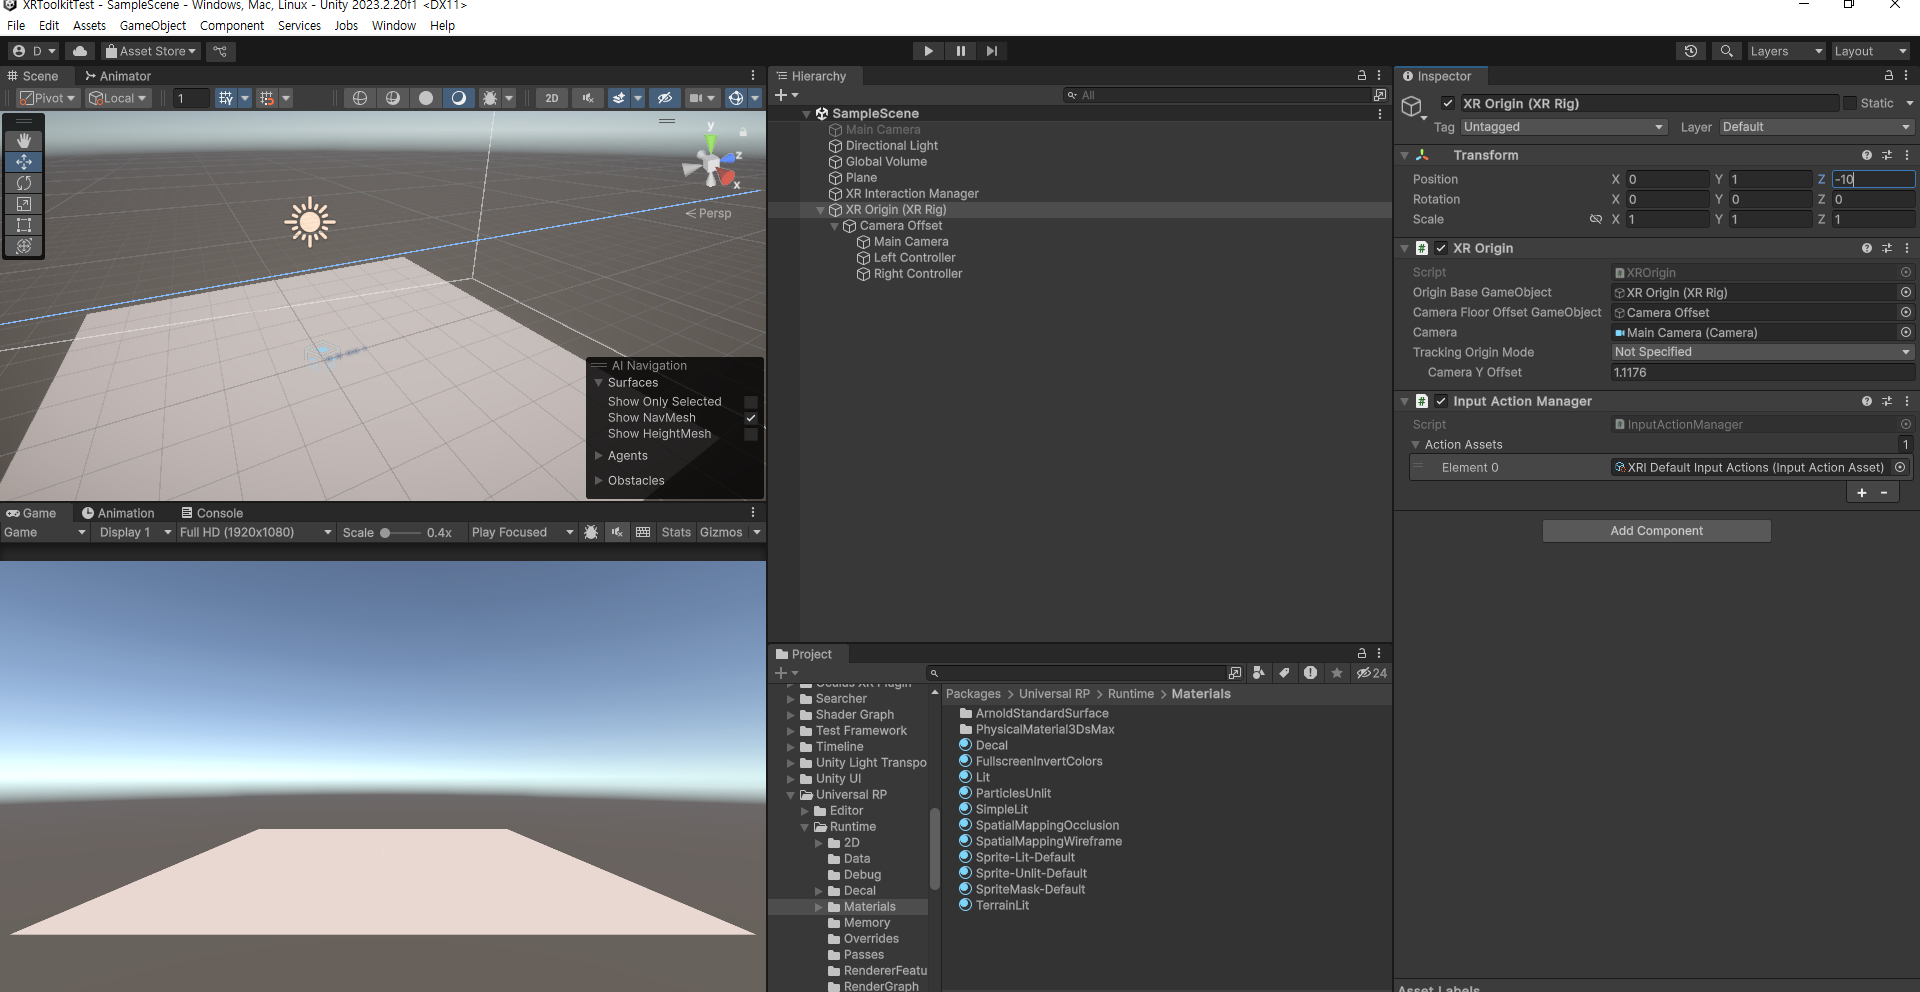Disable the Input Action Manager checkbox
This screenshot has height=992, width=1920.
[x=1441, y=401]
